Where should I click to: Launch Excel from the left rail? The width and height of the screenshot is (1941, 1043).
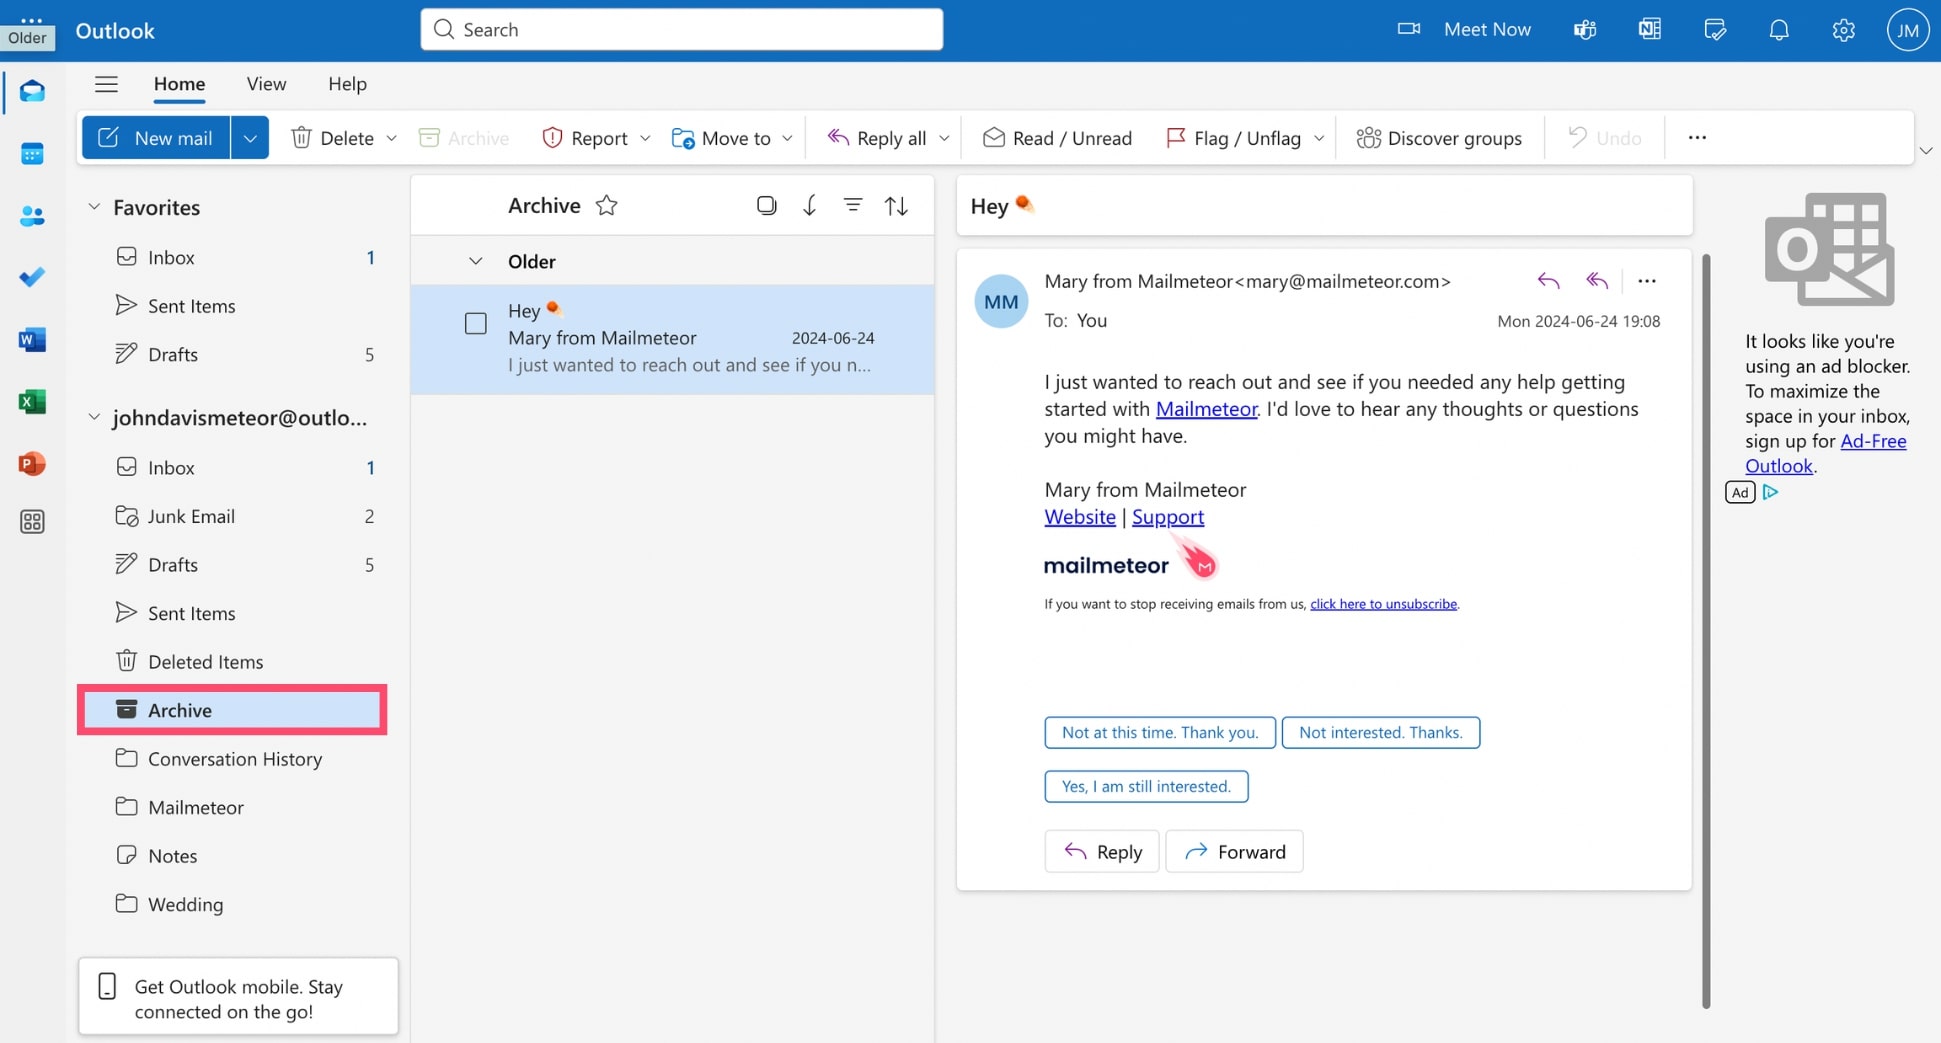[x=32, y=402]
